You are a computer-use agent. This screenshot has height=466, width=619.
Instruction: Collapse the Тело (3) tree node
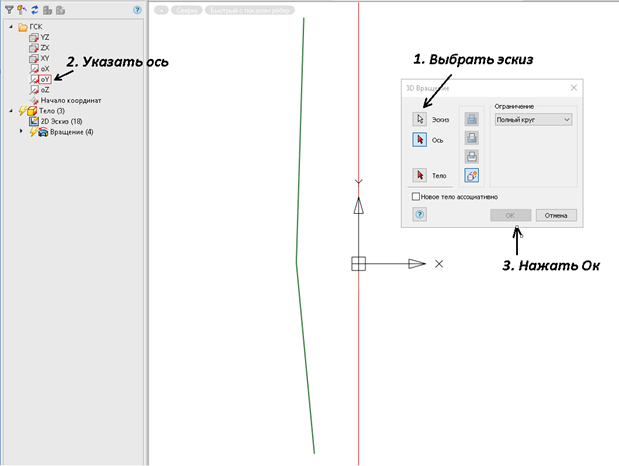9,111
